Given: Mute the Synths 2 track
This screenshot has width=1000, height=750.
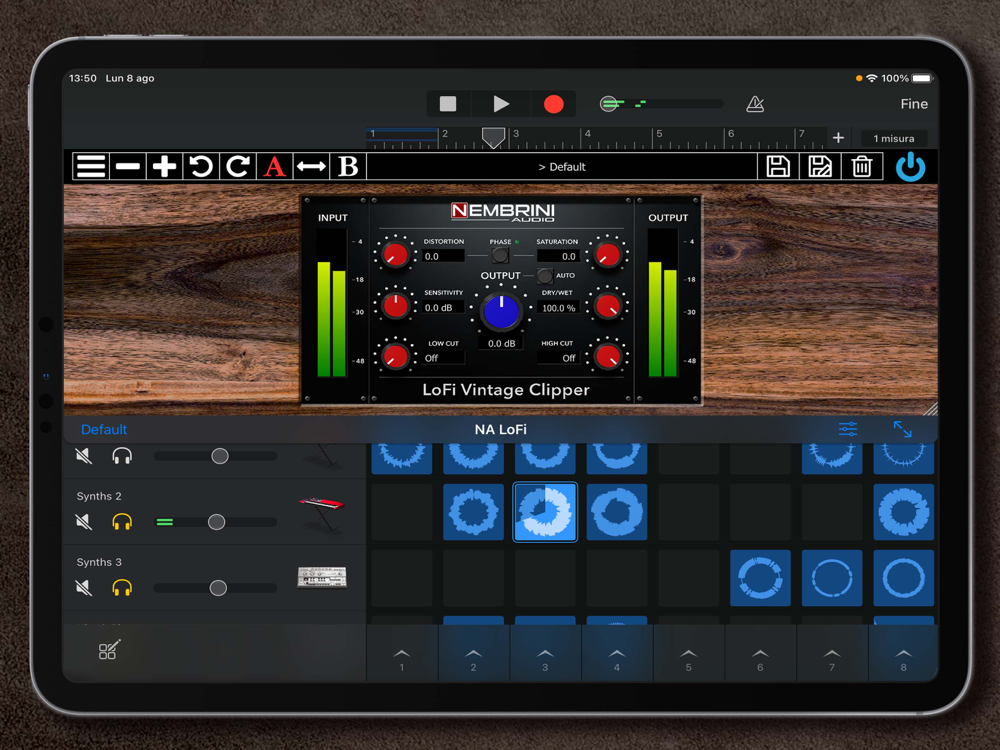Looking at the screenshot, I should click(x=84, y=522).
